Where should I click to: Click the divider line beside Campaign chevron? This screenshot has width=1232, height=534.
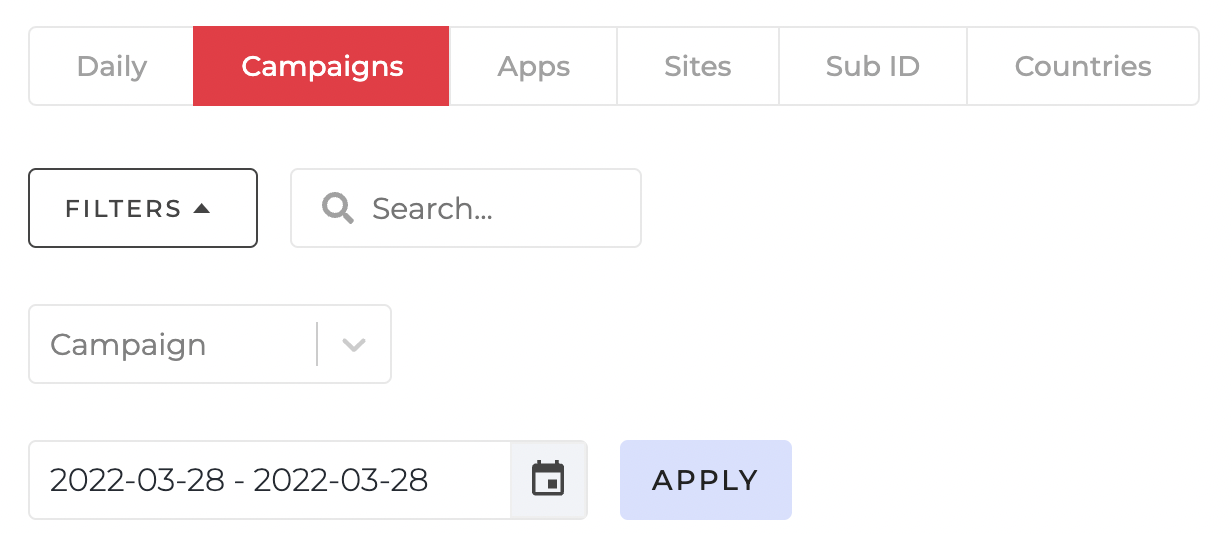317,344
